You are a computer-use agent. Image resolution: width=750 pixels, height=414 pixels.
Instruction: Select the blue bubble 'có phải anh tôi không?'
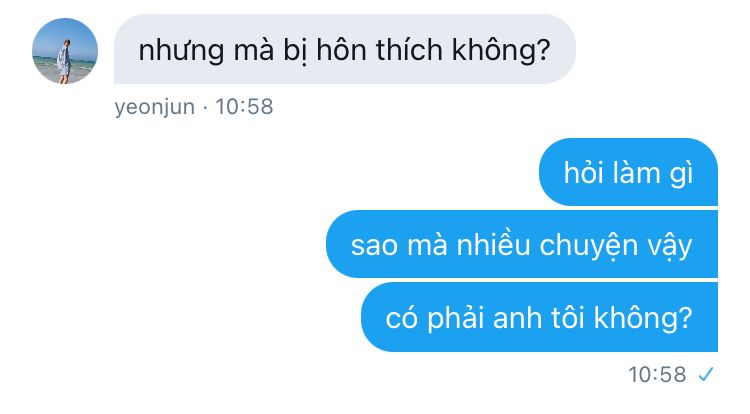click(x=539, y=317)
